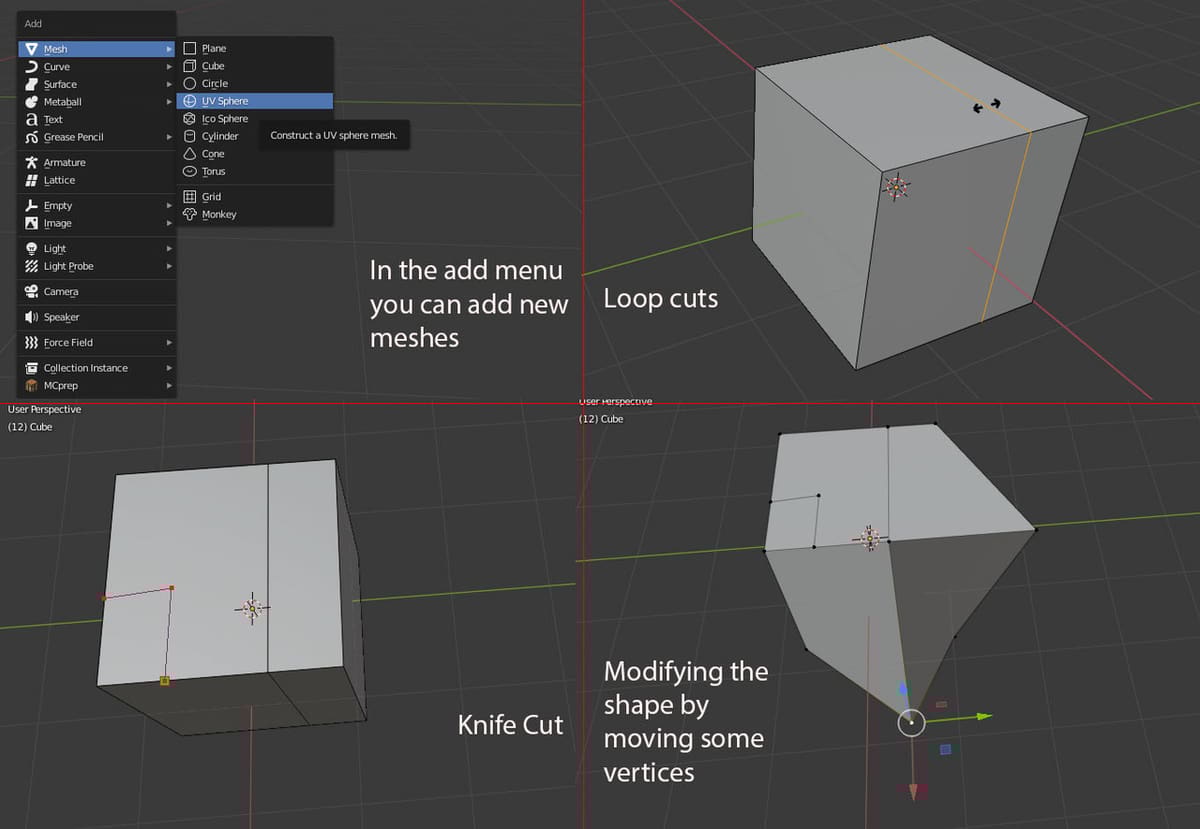Expand the Curve submenu arrow
This screenshot has height=829, width=1200.
coord(169,66)
